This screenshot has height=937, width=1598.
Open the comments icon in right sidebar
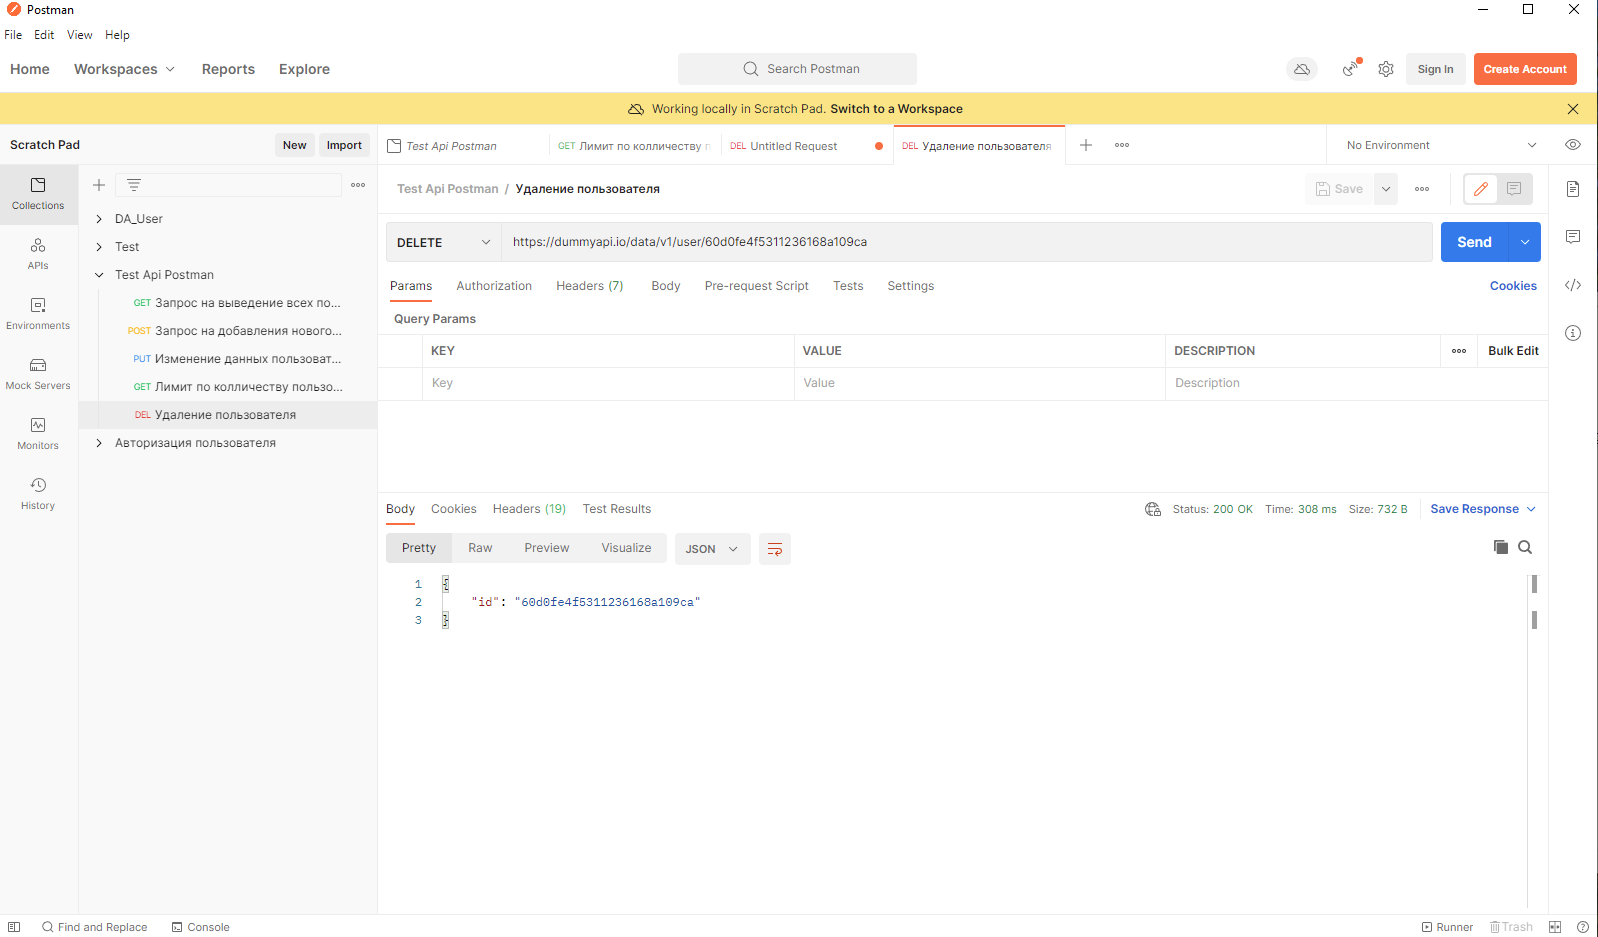point(1573,237)
